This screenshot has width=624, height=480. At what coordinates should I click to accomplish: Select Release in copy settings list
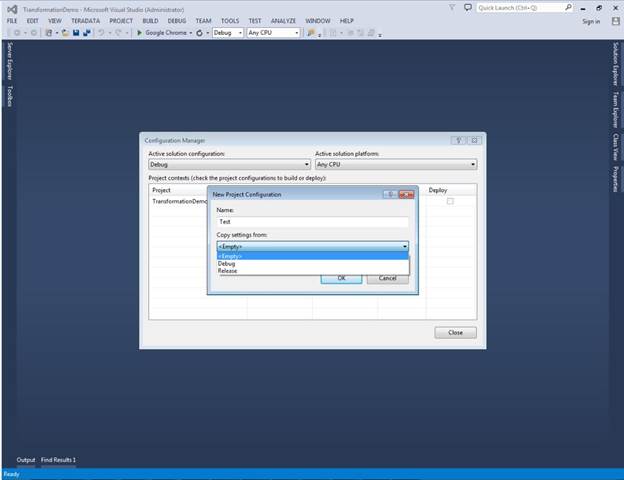click(x=313, y=271)
